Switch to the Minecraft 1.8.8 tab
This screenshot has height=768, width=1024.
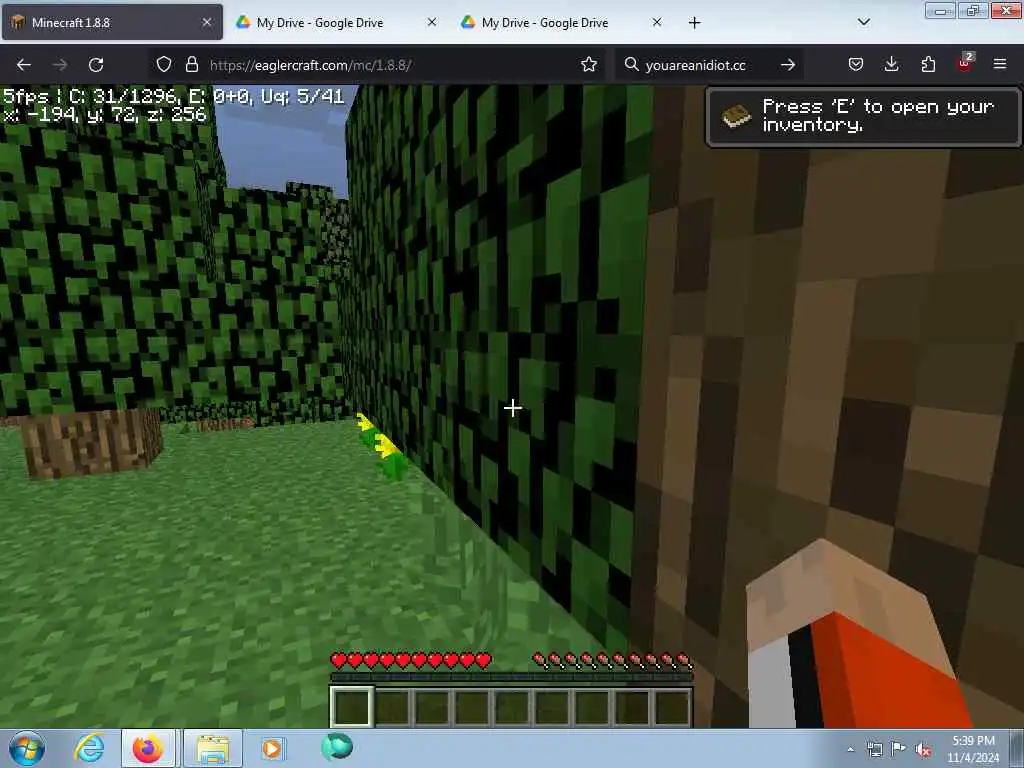point(112,22)
